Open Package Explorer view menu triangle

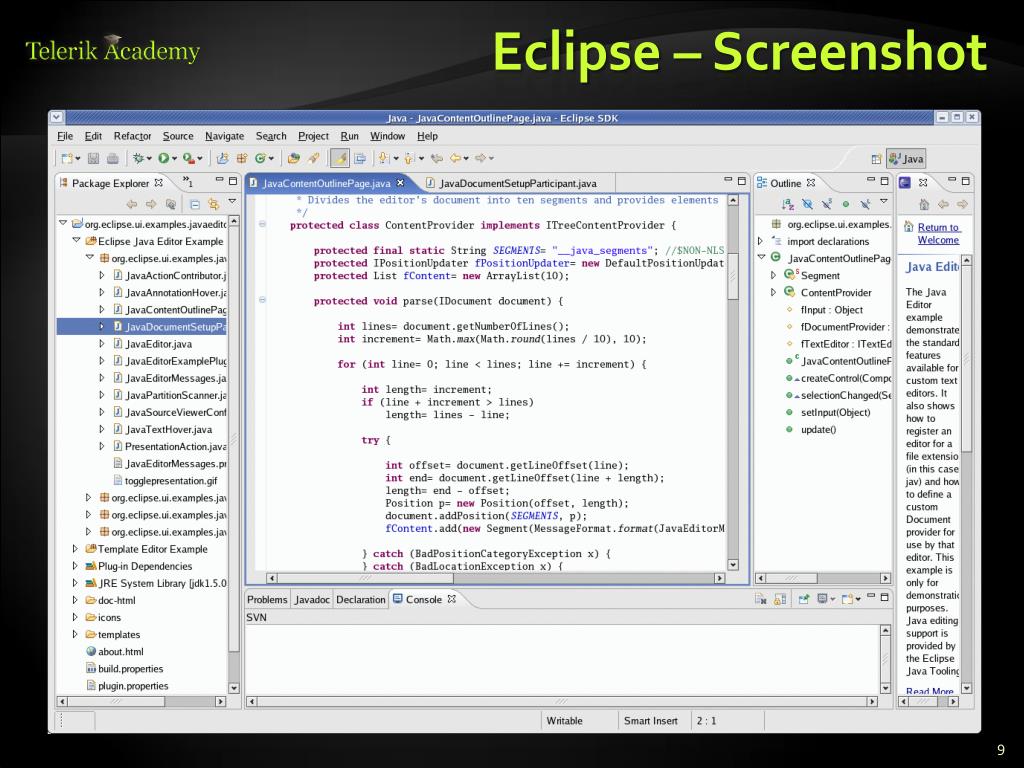pos(232,201)
